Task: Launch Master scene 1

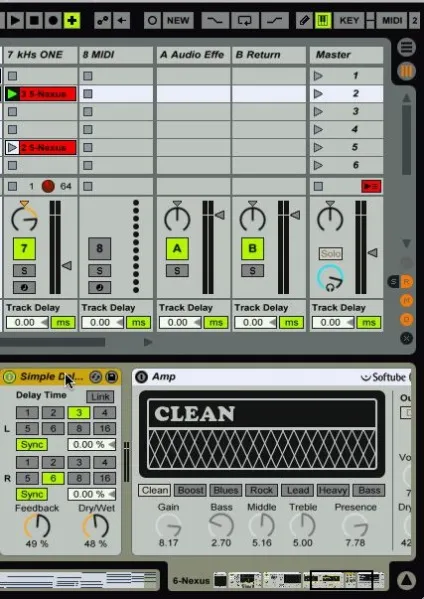Action: [318, 76]
